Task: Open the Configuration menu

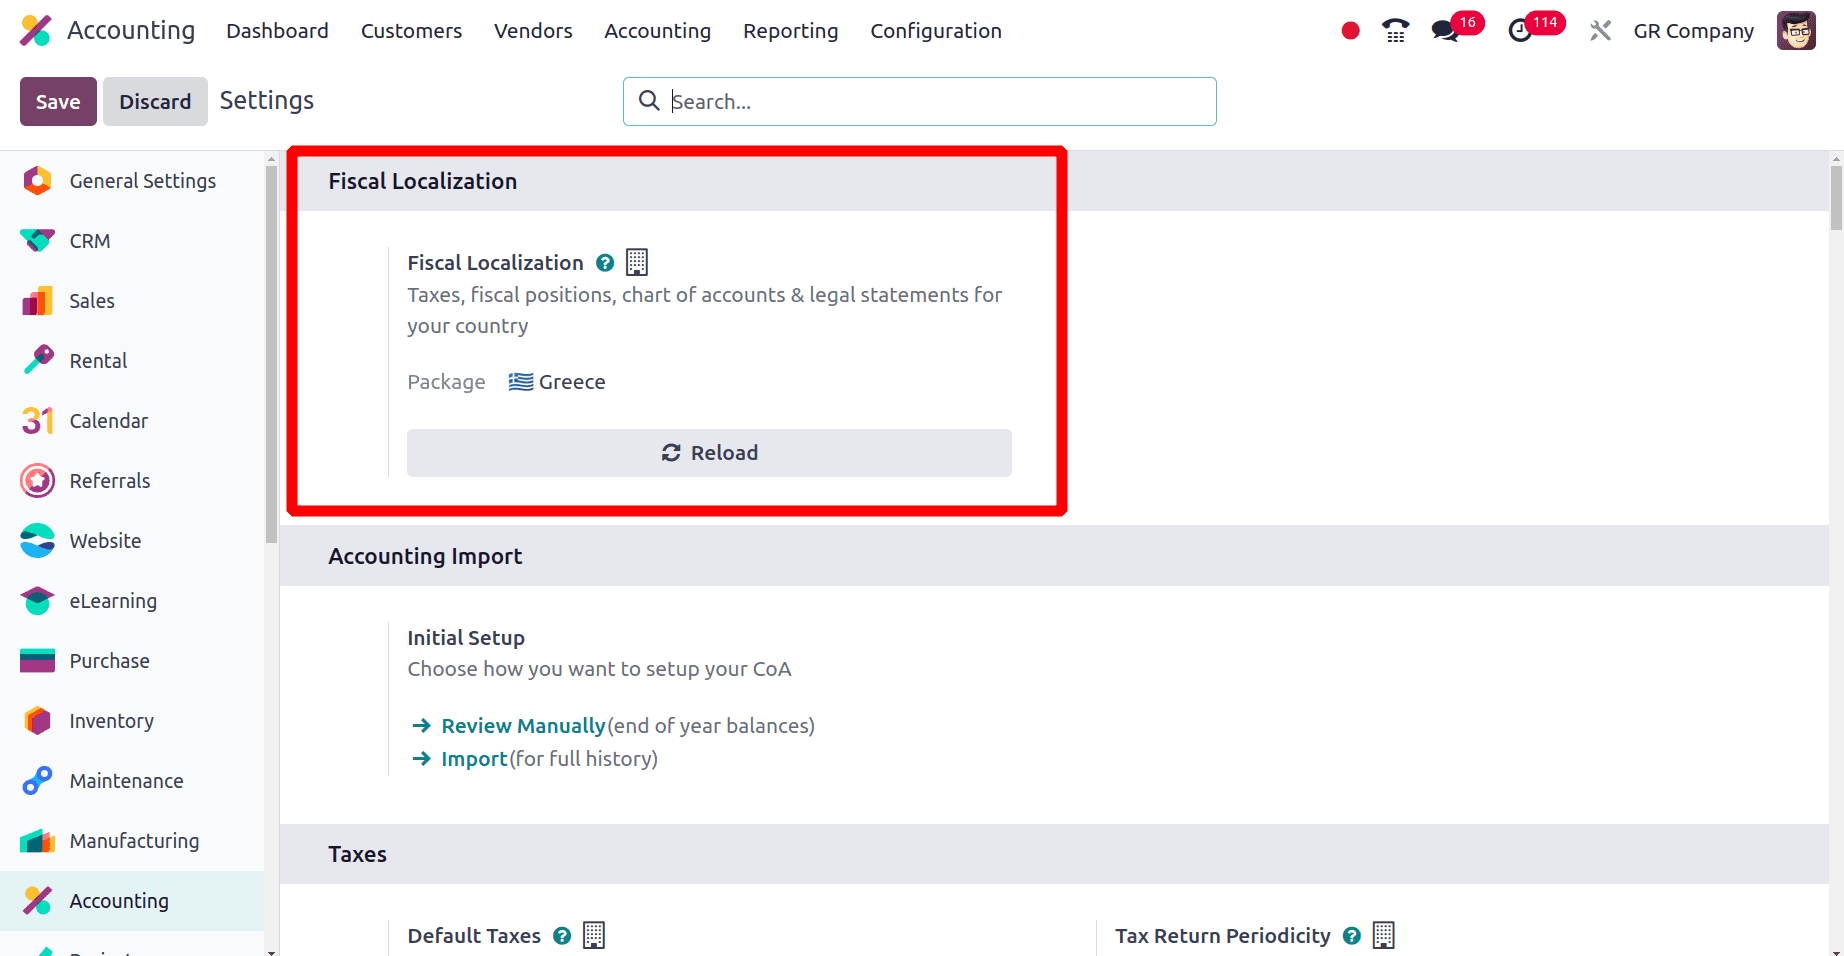Action: (936, 31)
